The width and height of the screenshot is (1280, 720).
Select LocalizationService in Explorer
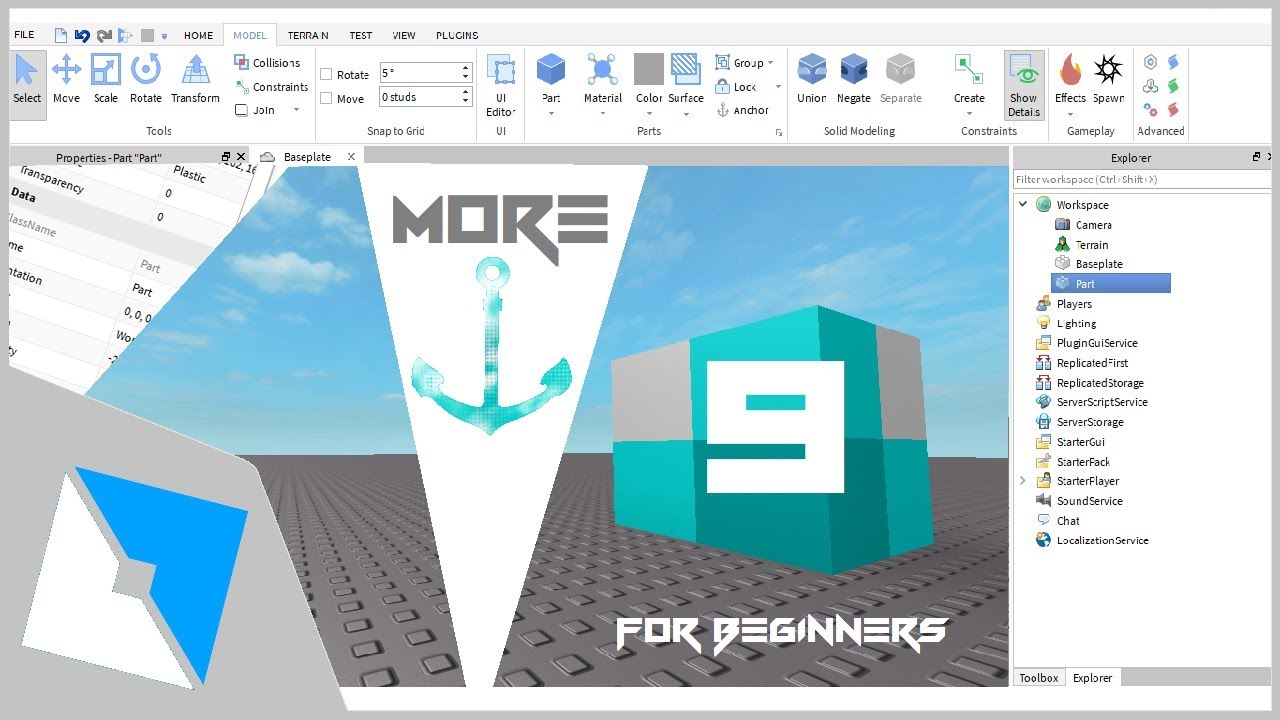click(1102, 541)
